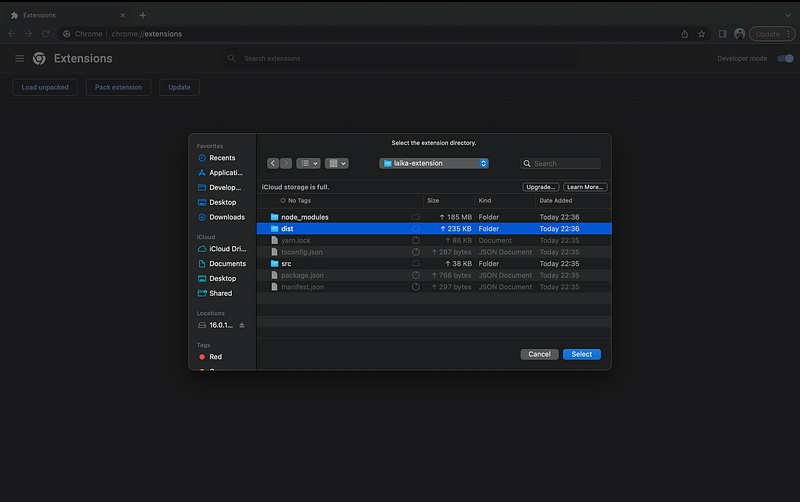Open the grid grouping dropdown
The width and height of the screenshot is (800, 502).
click(x=336, y=163)
